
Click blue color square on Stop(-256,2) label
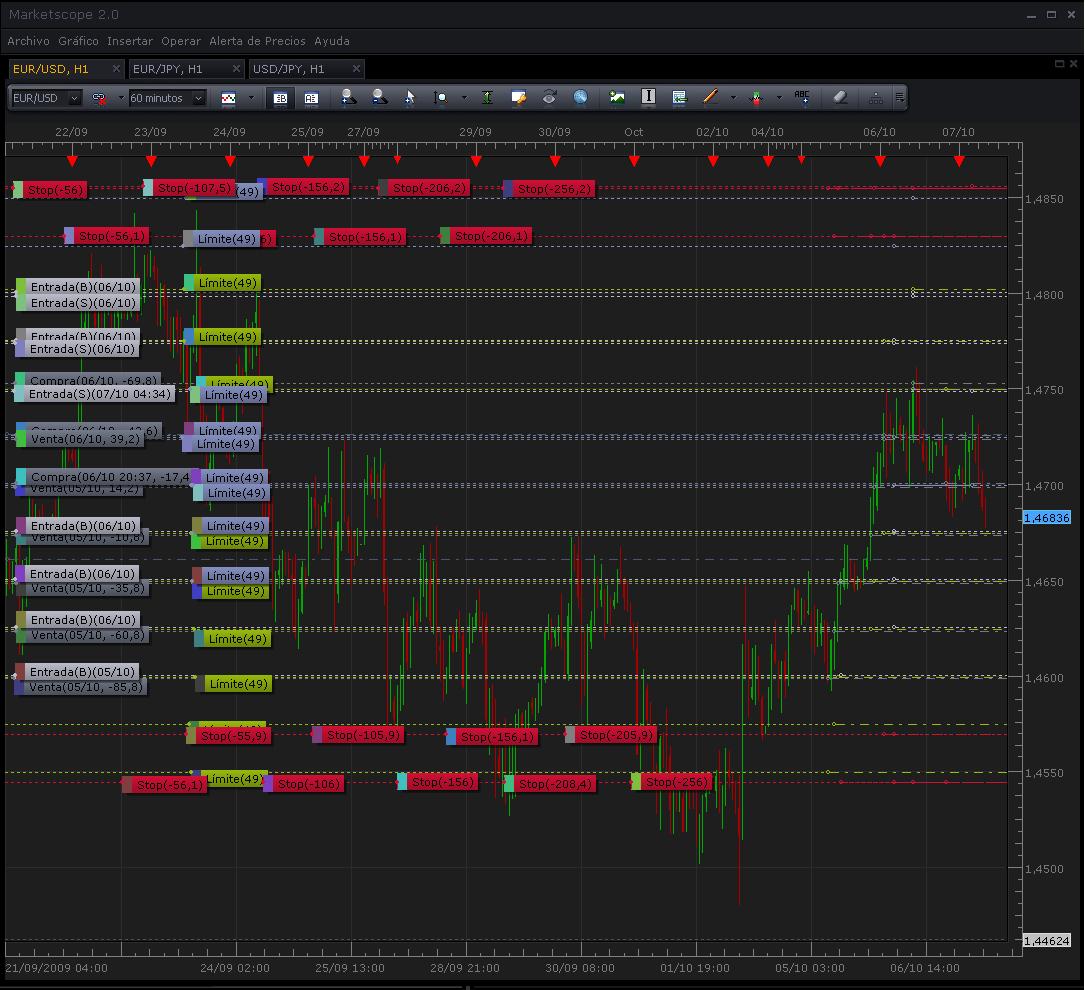coord(508,189)
